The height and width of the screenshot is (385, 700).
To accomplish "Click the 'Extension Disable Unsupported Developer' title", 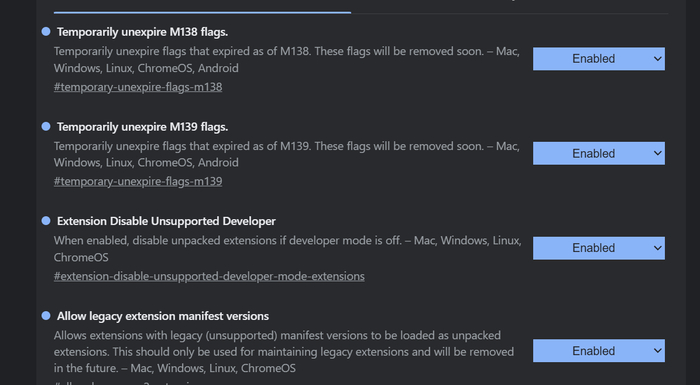I will 166,221.
